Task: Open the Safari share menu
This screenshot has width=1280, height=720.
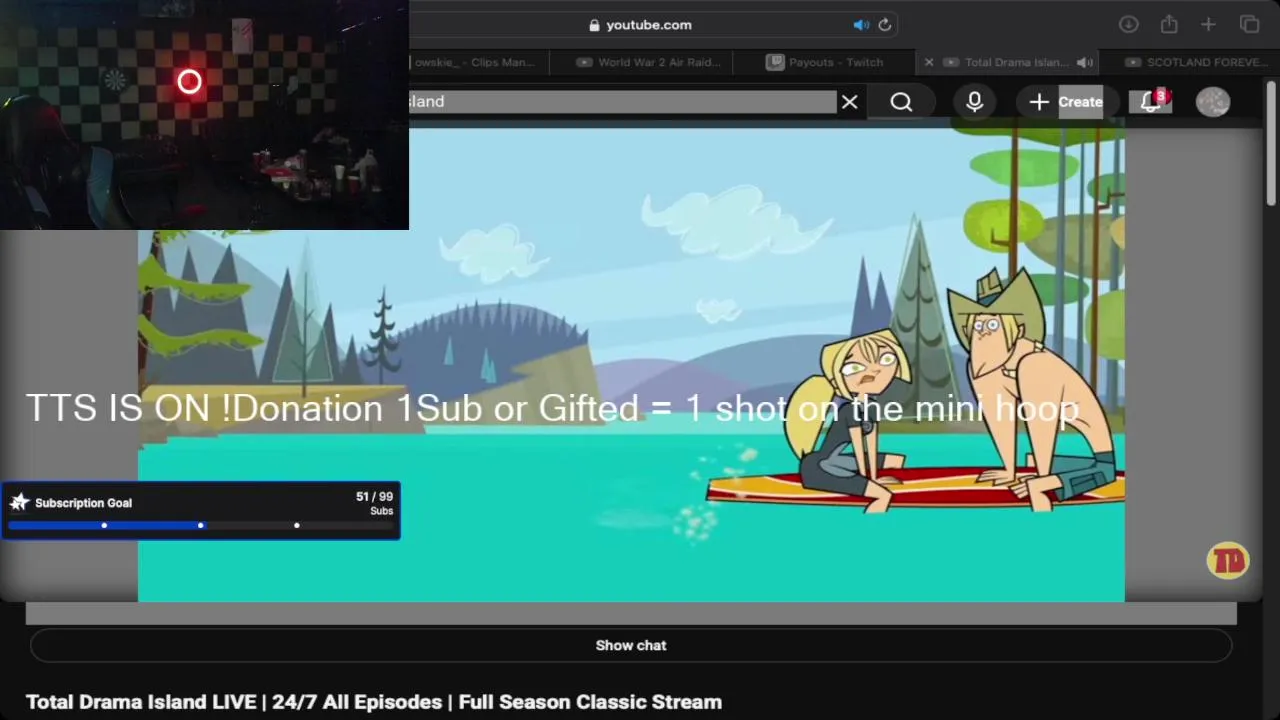Action: (1169, 25)
